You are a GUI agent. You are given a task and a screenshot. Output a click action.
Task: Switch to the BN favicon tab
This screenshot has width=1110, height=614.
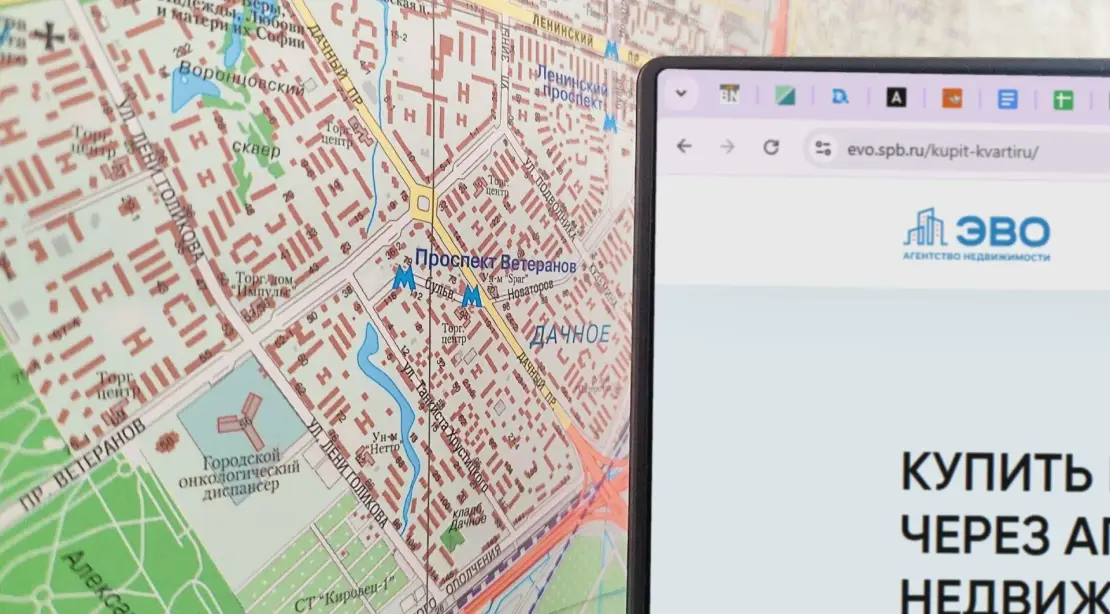tap(729, 94)
